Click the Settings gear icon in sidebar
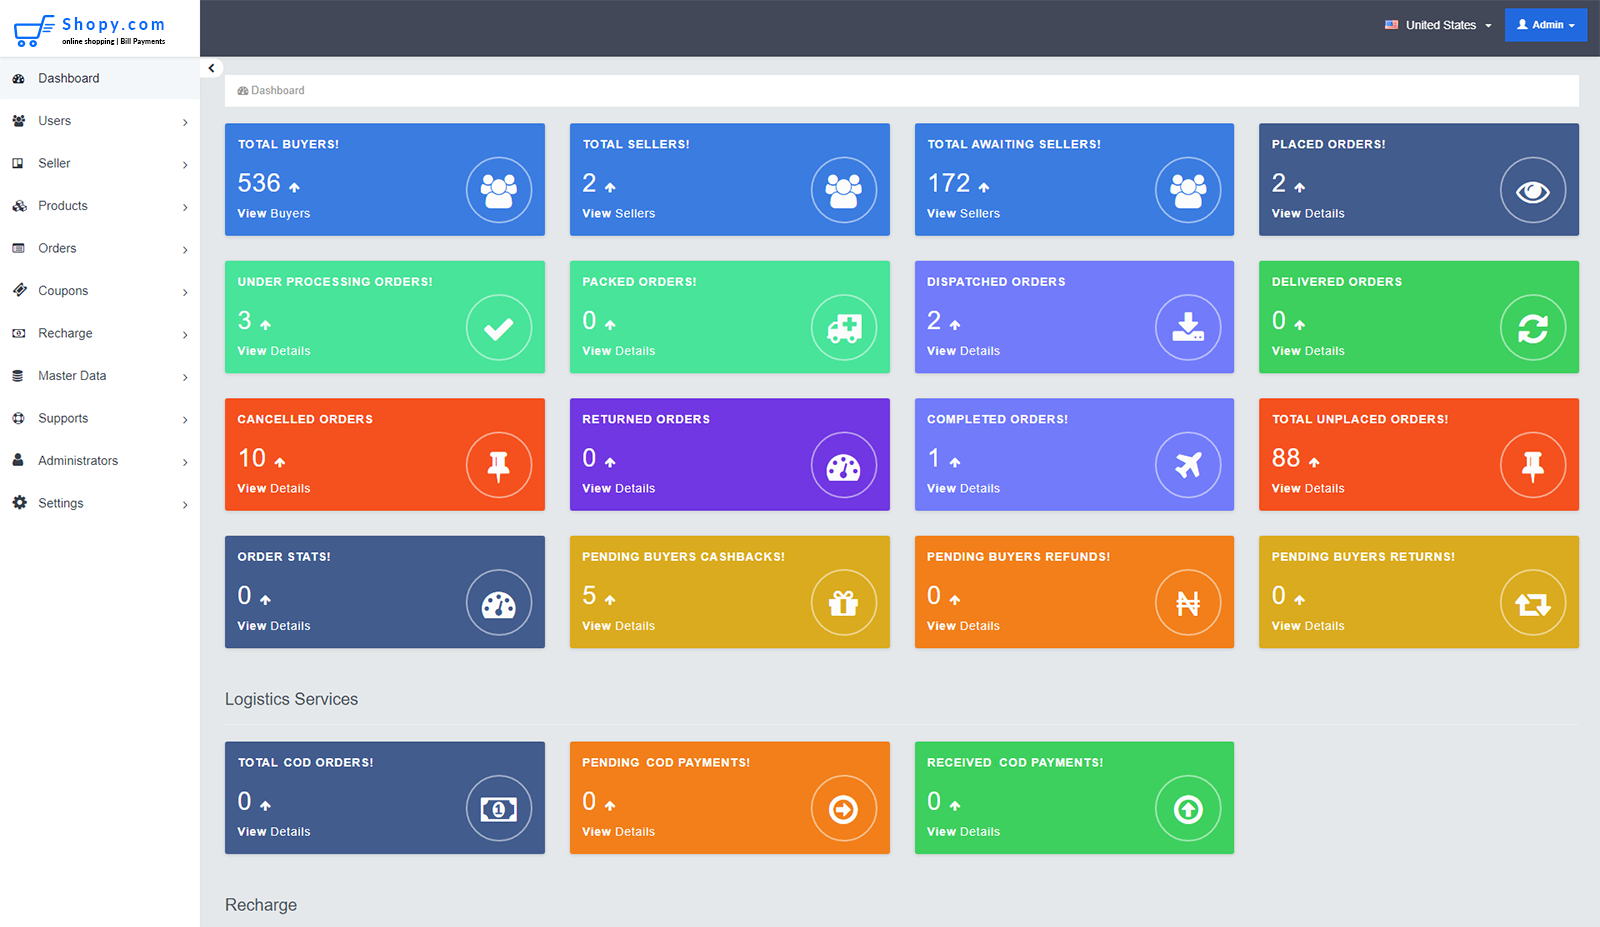Screen dimensions: 1600x927 tap(19, 503)
